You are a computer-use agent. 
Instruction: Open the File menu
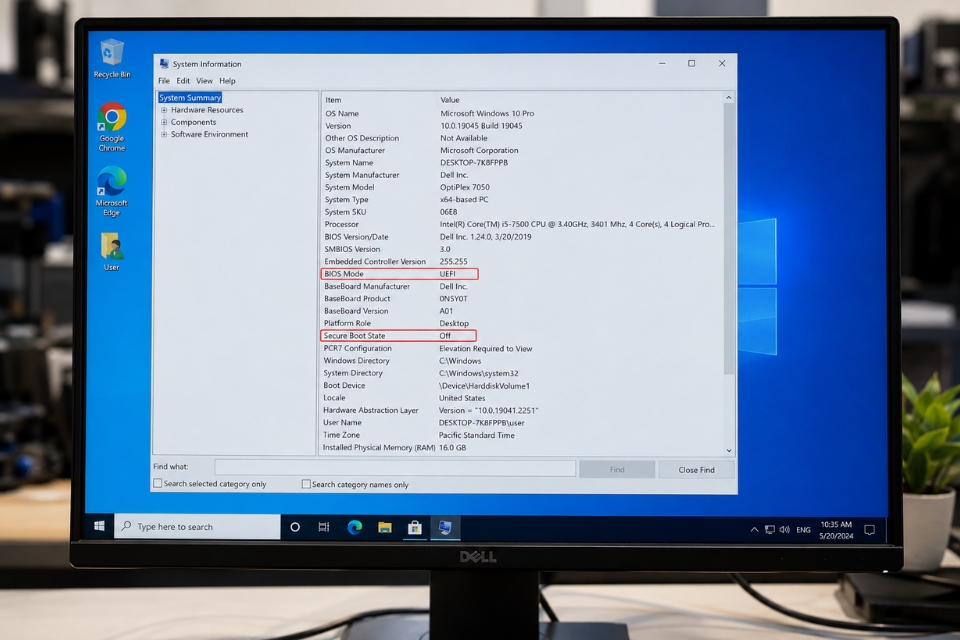point(164,81)
